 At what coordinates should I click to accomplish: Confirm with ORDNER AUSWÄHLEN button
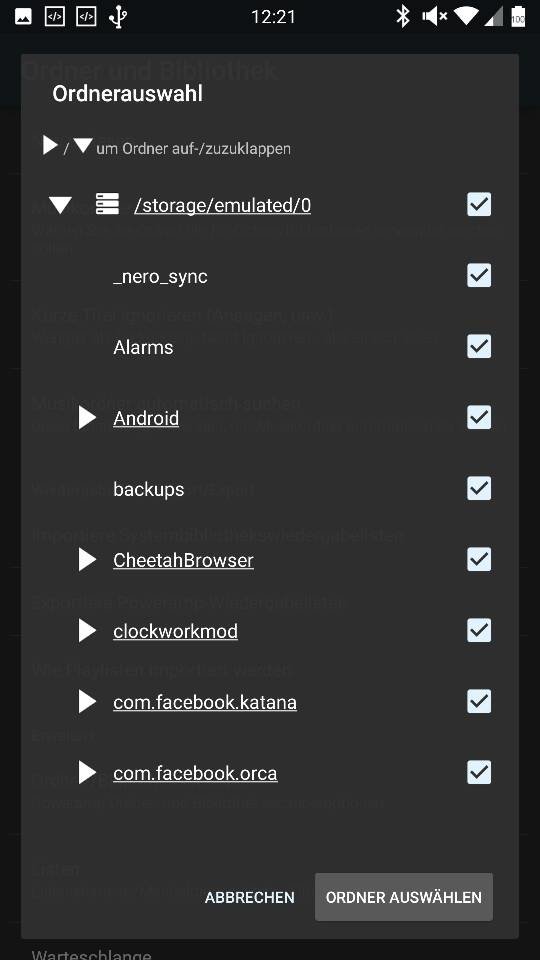coord(404,897)
